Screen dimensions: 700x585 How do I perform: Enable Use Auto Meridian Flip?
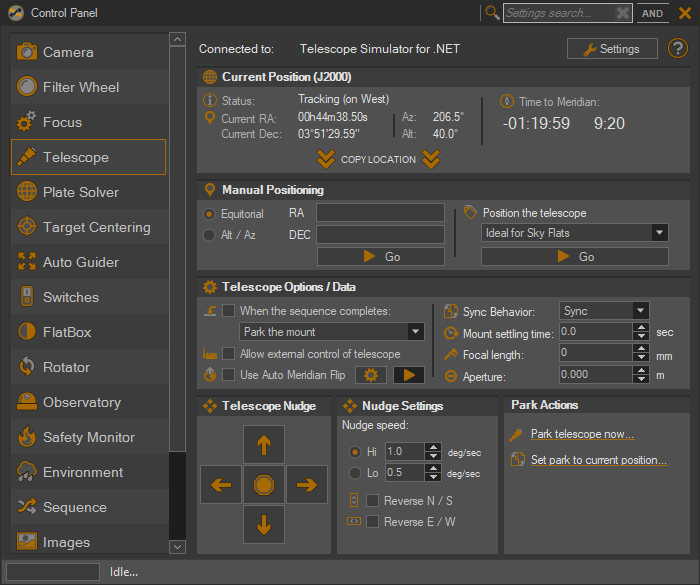point(229,374)
